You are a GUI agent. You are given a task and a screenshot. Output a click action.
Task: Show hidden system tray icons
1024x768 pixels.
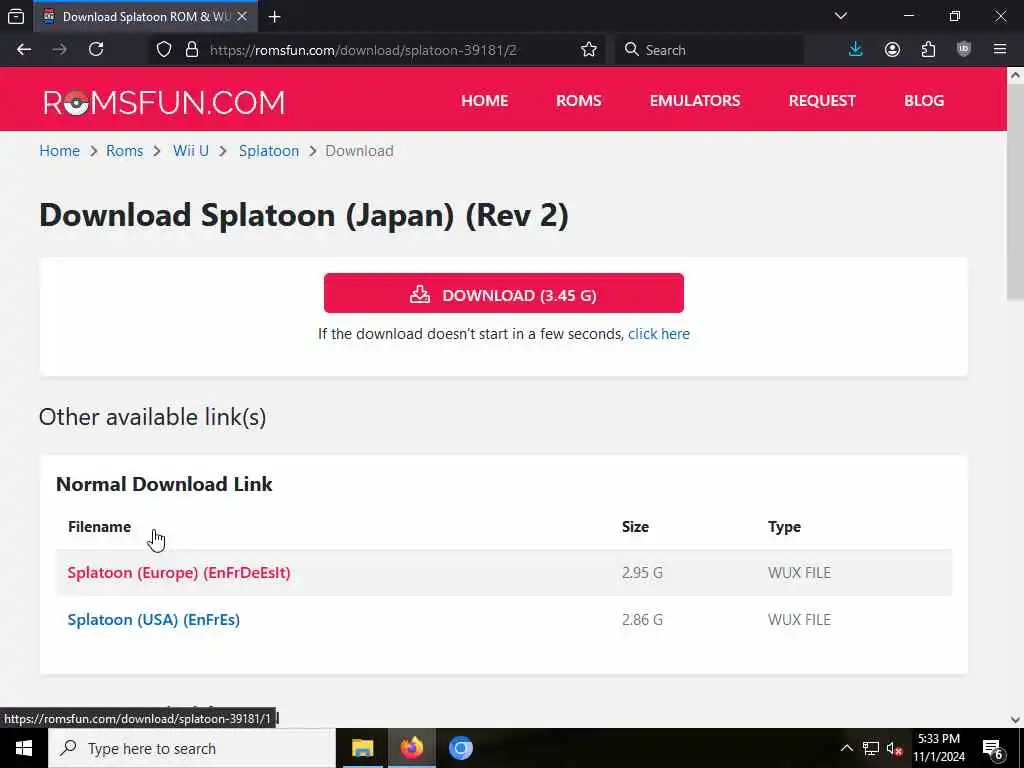click(846, 748)
